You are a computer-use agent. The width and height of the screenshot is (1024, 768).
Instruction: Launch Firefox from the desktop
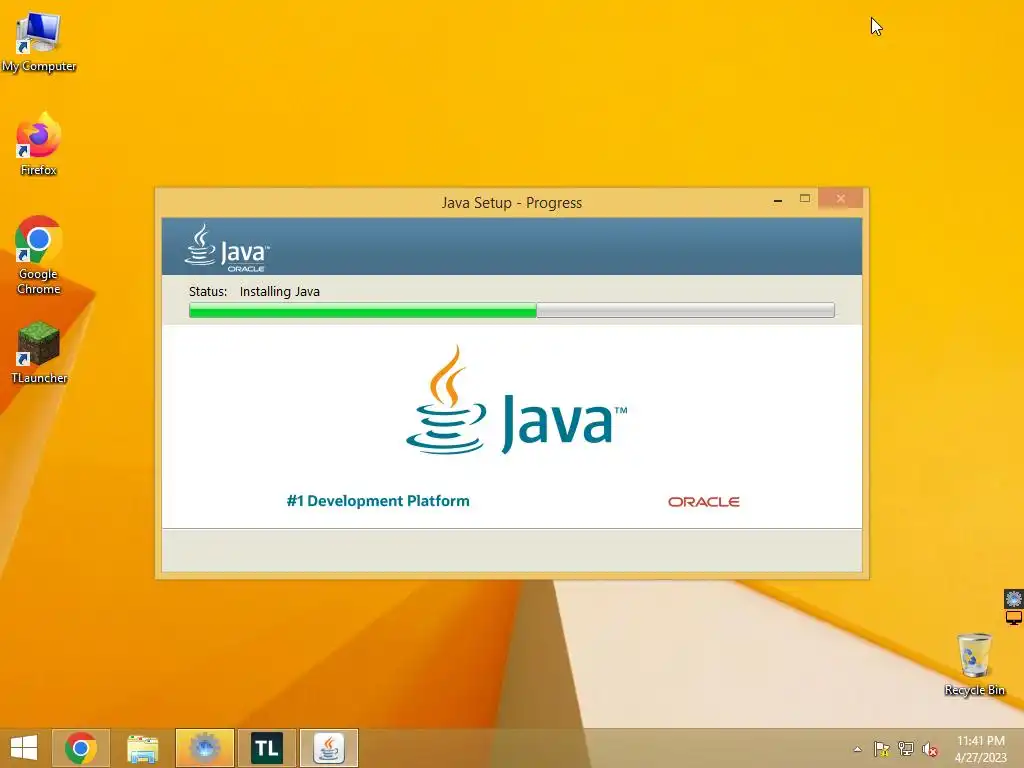click(39, 144)
